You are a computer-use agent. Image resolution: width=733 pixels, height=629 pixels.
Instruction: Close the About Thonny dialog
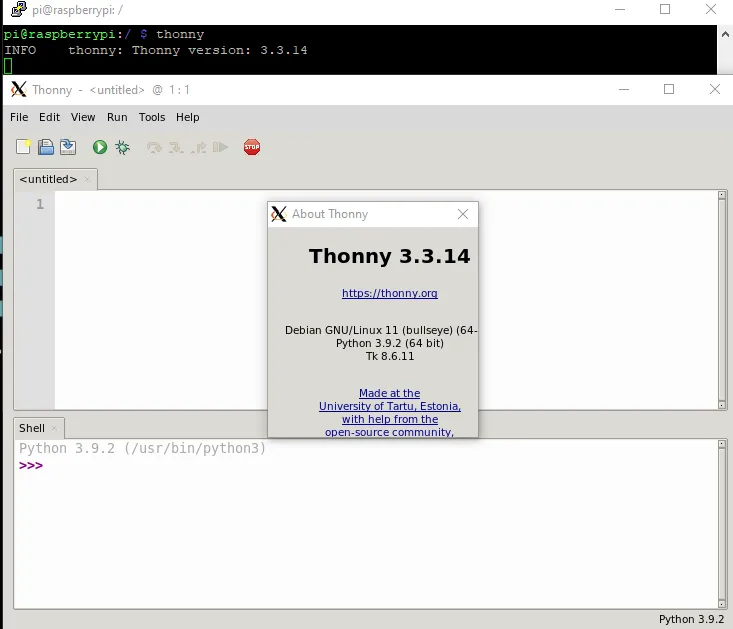pos(463,214)
